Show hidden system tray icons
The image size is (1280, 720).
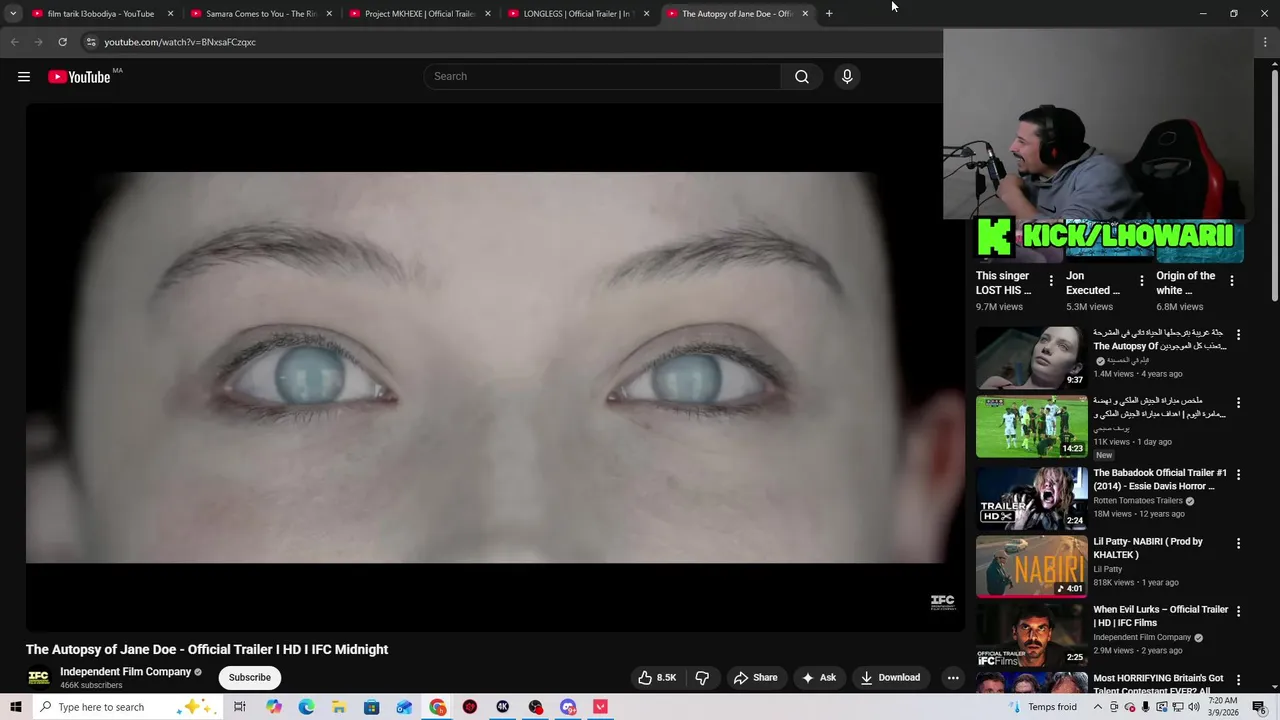tap(1097, 707)
